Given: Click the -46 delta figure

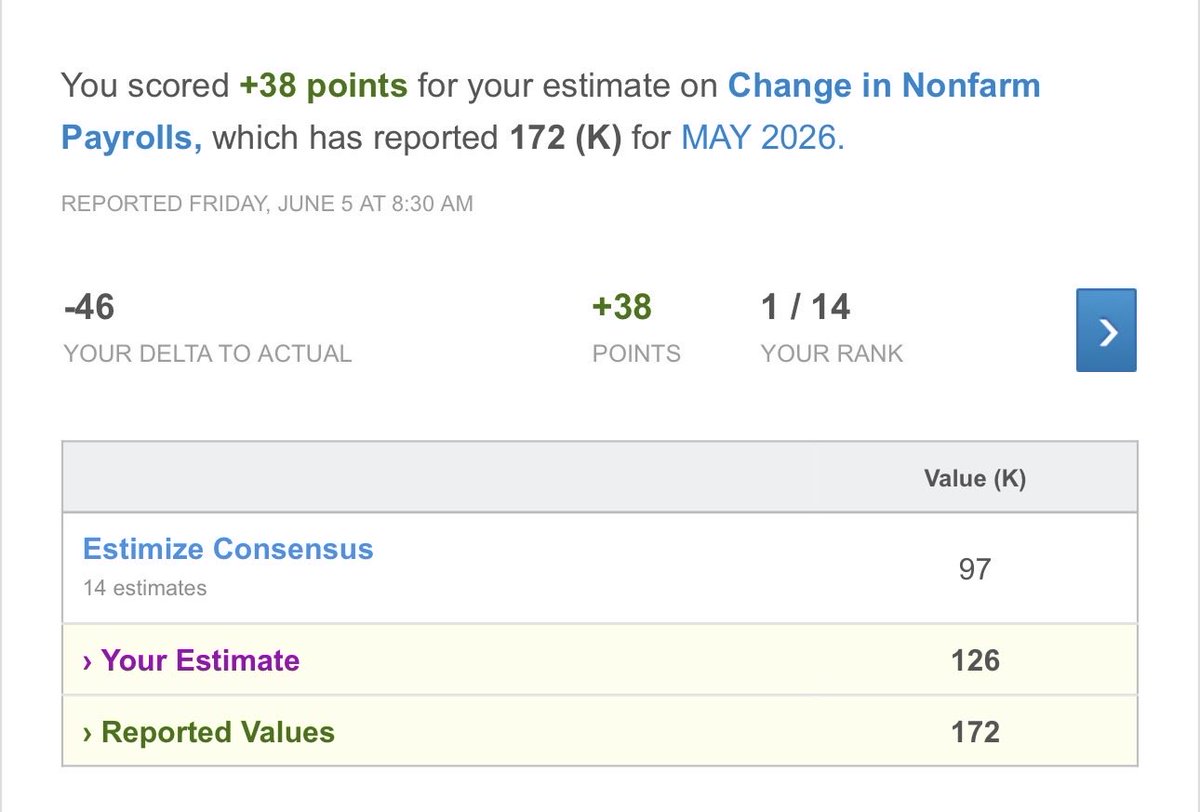Looking at the screenshot, I should click(89, 307).
